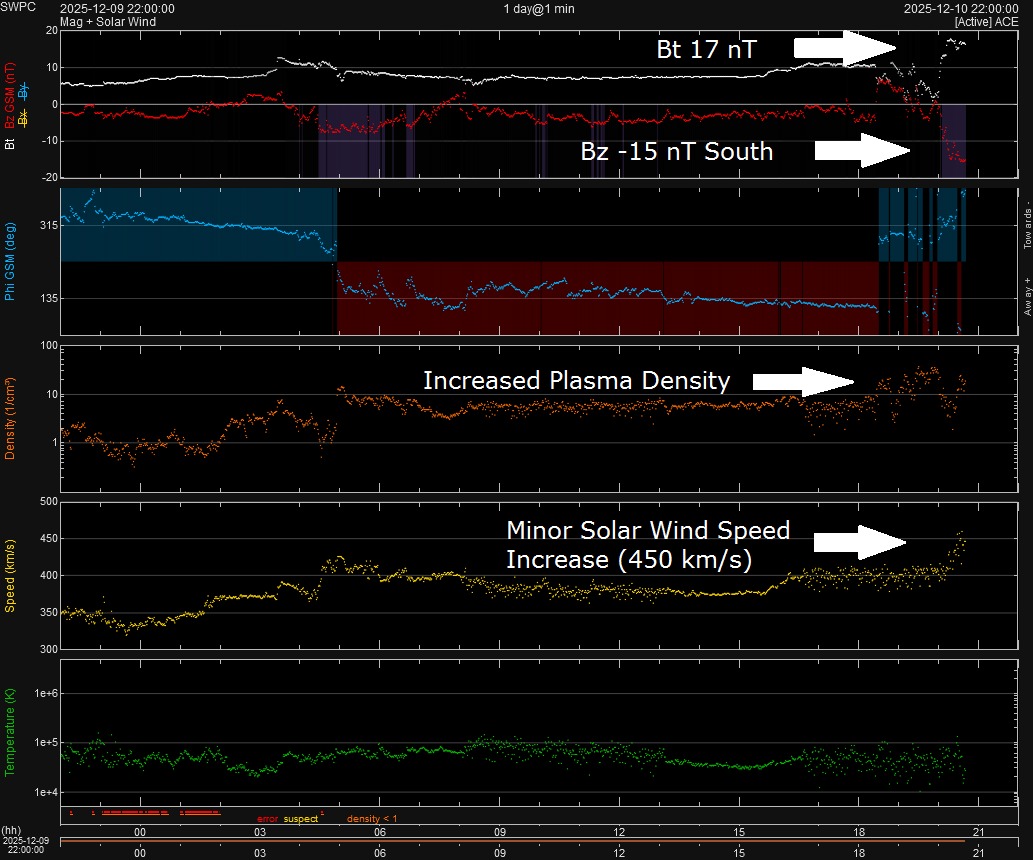Click the 'Towards -' sector label
Image resolution: width=1033 pixels, height=860 pixels.
tap(1027, 225)
